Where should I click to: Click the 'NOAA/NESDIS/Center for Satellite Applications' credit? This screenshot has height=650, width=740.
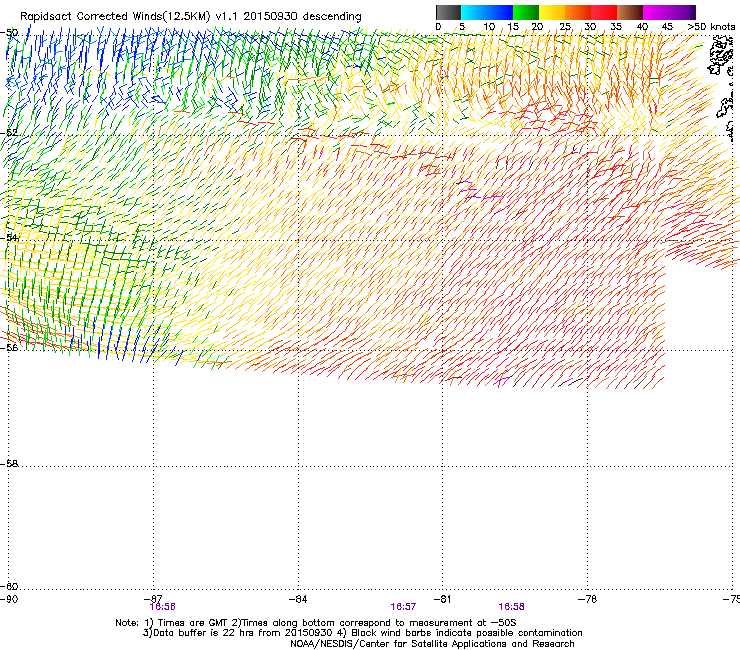[x=432, y=644]
